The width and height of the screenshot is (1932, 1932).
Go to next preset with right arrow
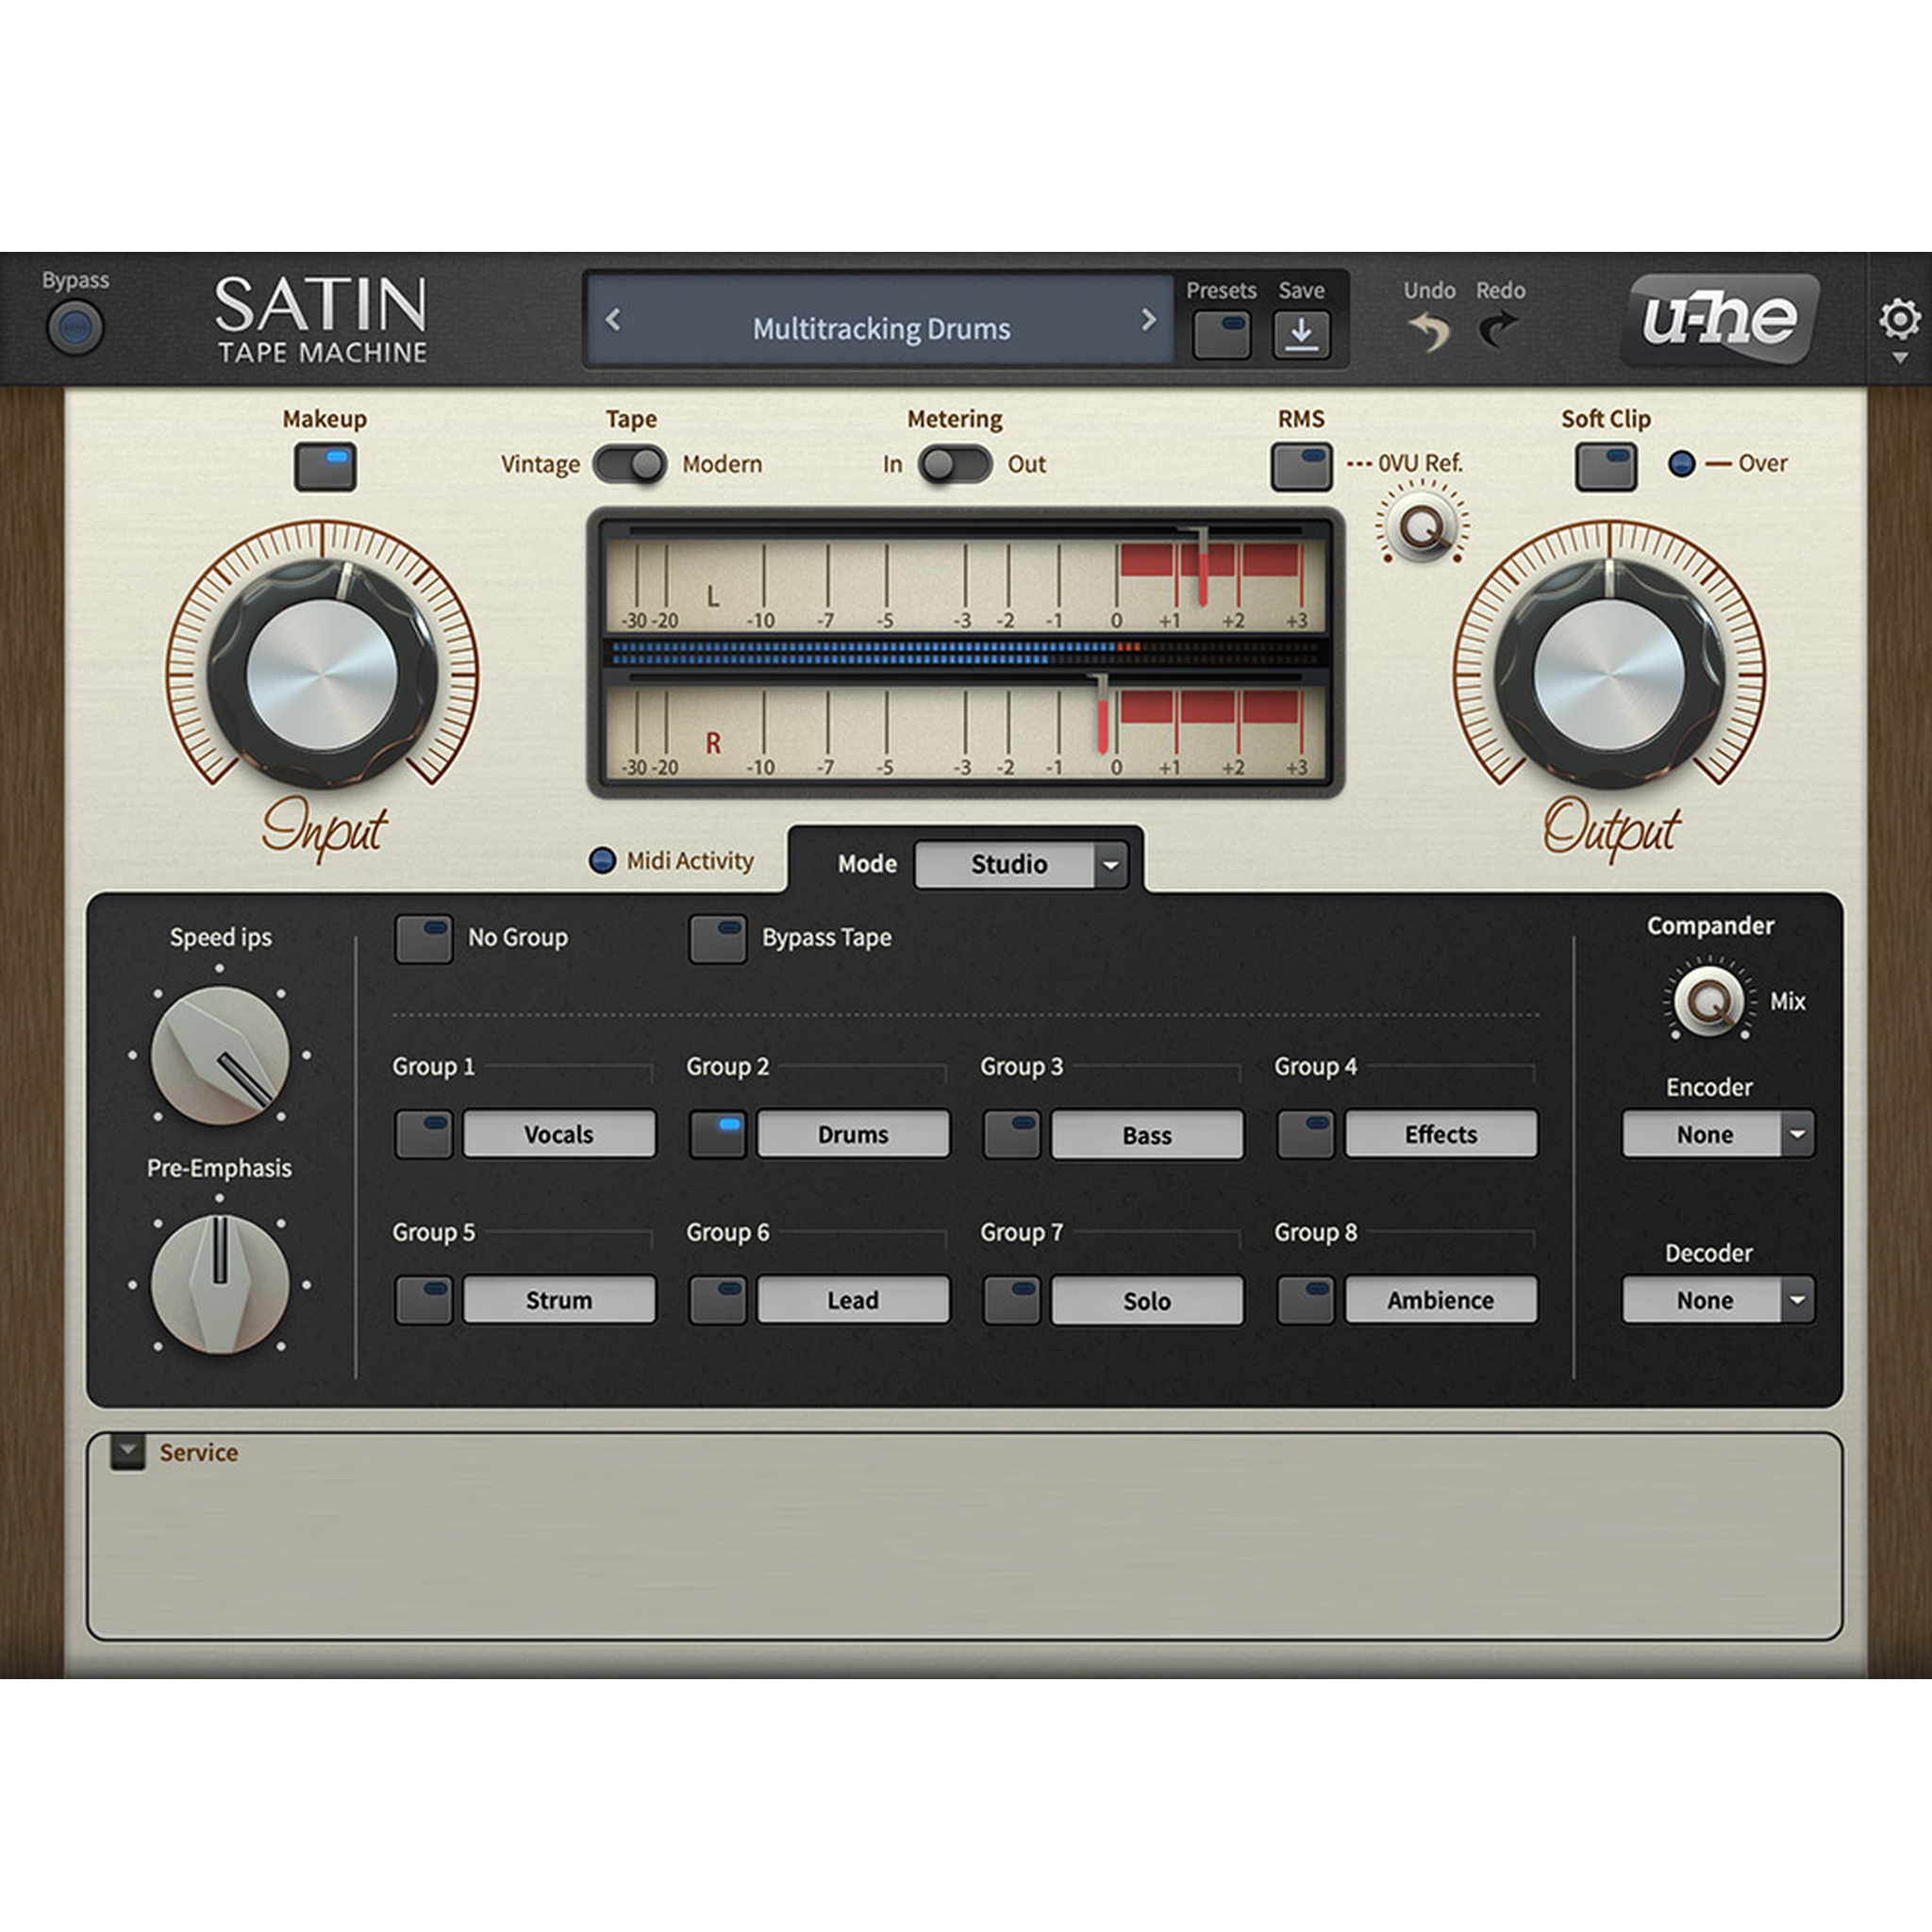[x=1148, y=320]
